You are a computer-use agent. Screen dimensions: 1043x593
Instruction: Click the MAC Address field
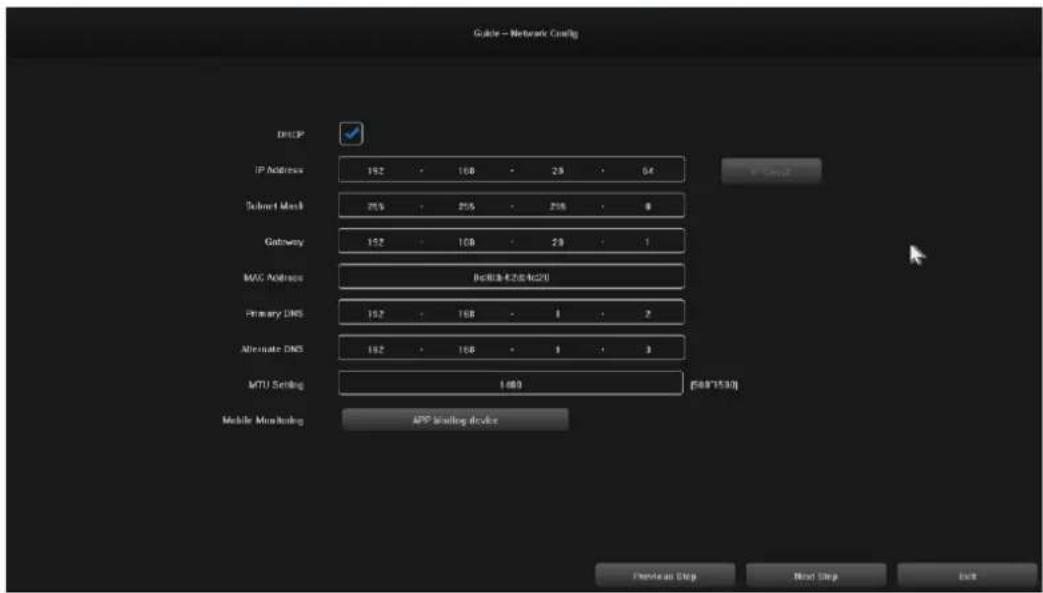tap(511, 278)
